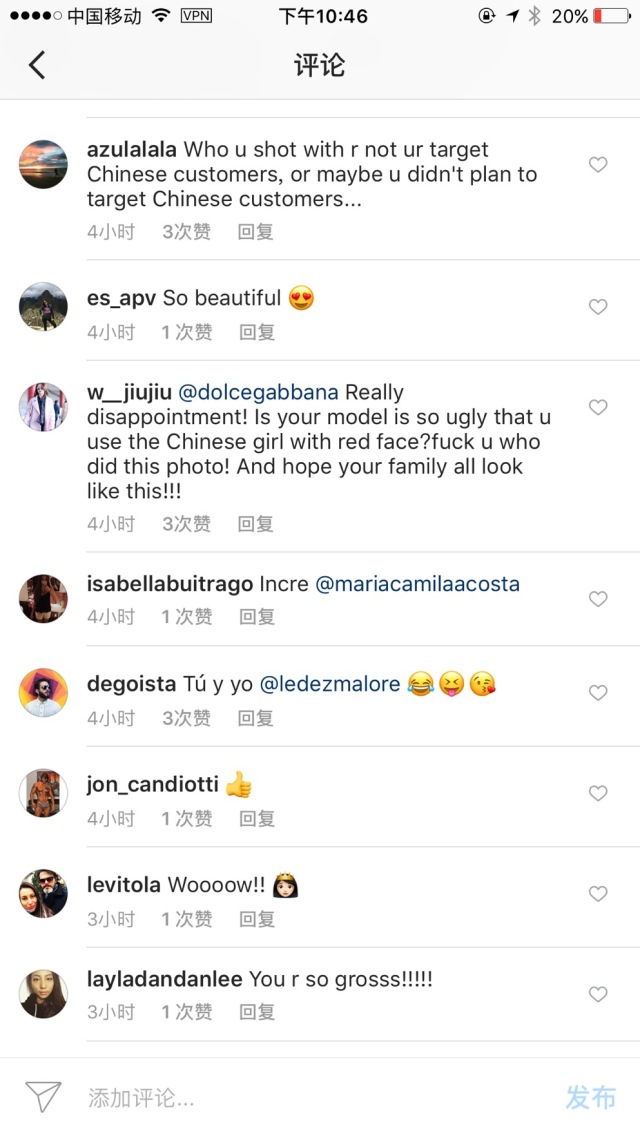Heart levitola's Woooow comment
Viewport: 640px width, 1138px height.
coord(598,894)
